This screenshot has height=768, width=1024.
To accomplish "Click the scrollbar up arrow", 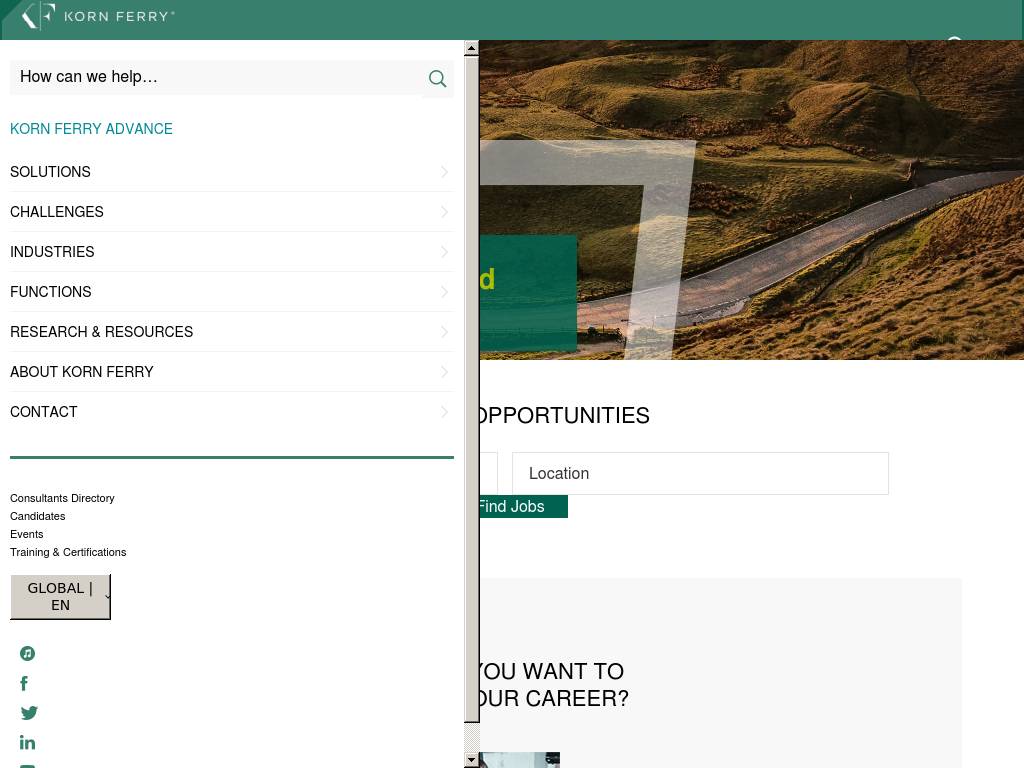I will click(472, 47).
